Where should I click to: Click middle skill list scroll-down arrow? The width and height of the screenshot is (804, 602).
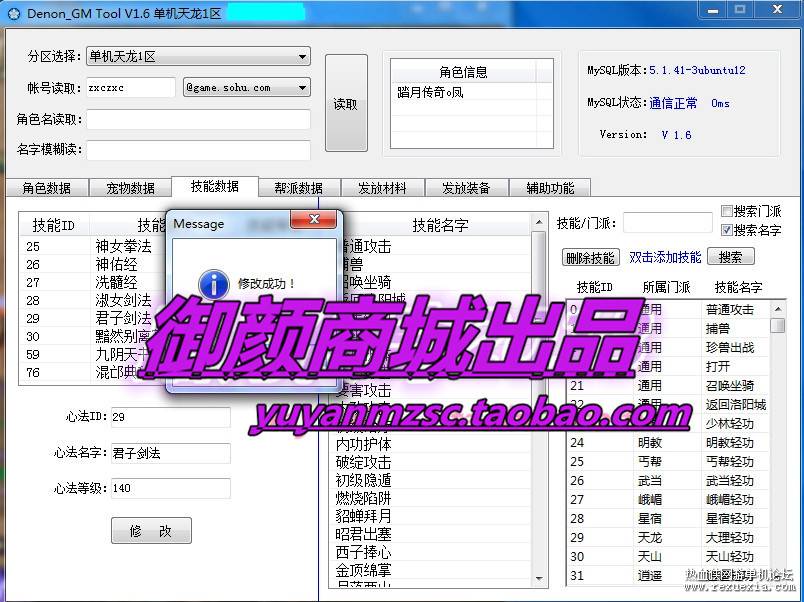tap(538, 578)
